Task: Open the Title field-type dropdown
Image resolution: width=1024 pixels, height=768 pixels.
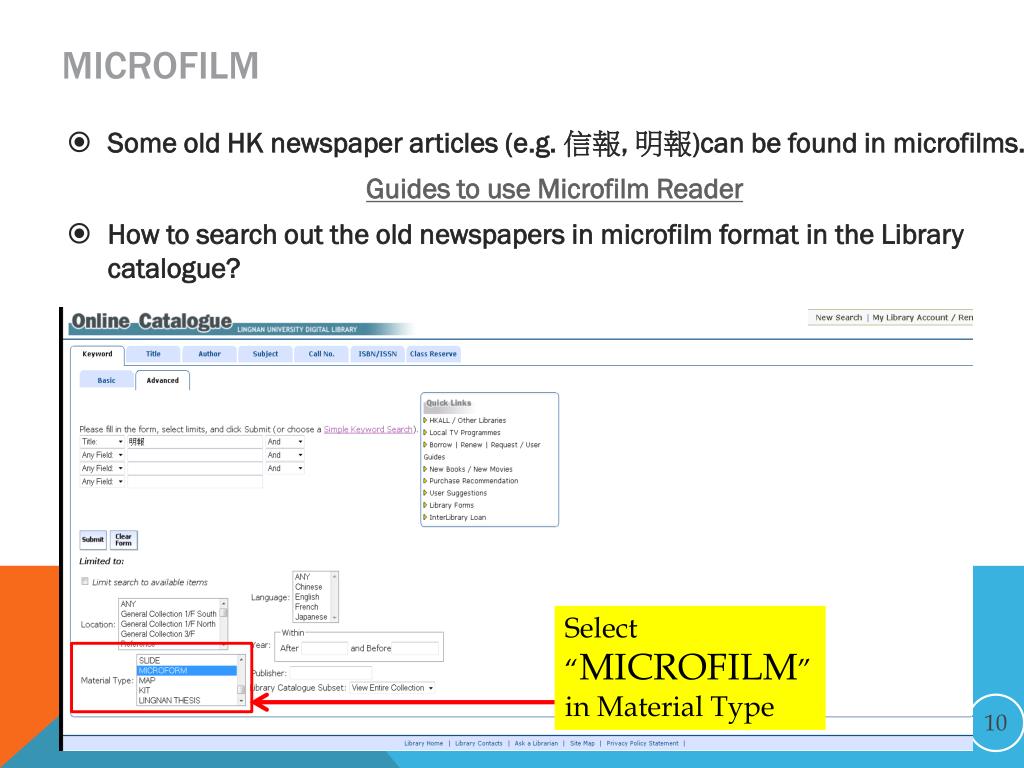Action: [x=102, y=442]
